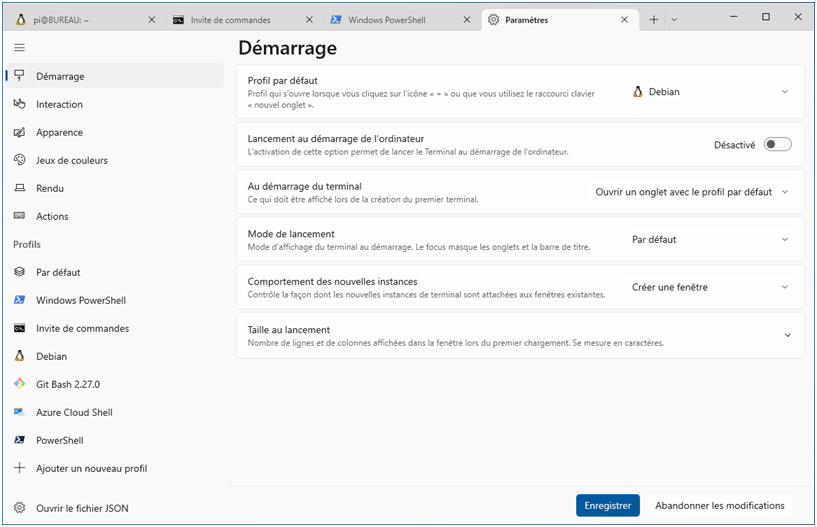Open the Profil par défaut Debian dropdown

710,92
